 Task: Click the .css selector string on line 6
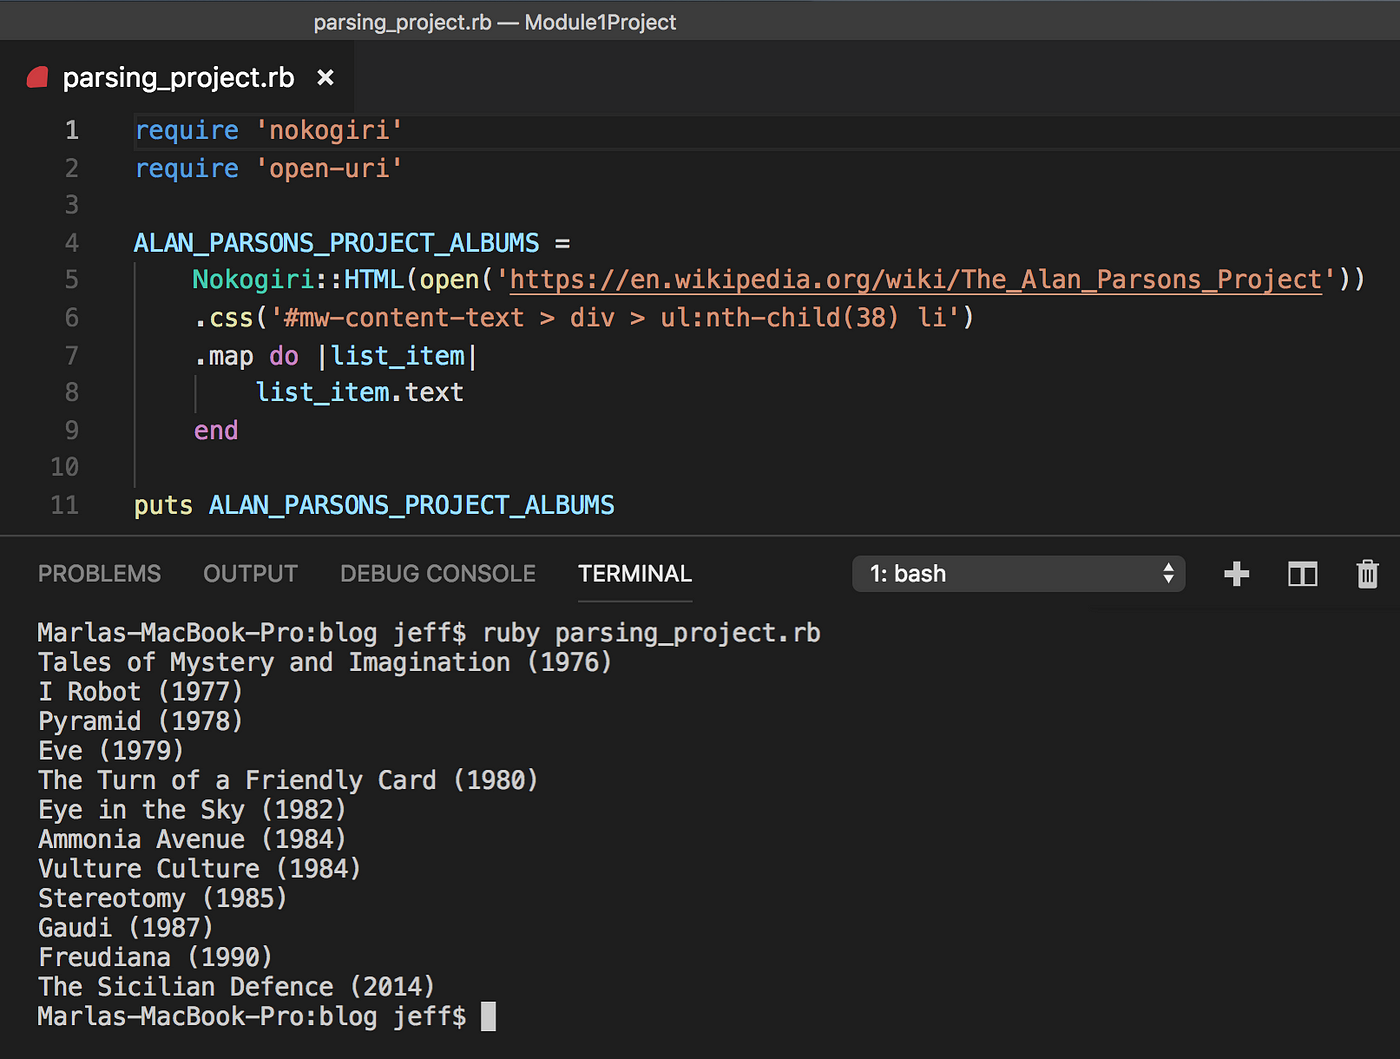click(x=615, y=318)
